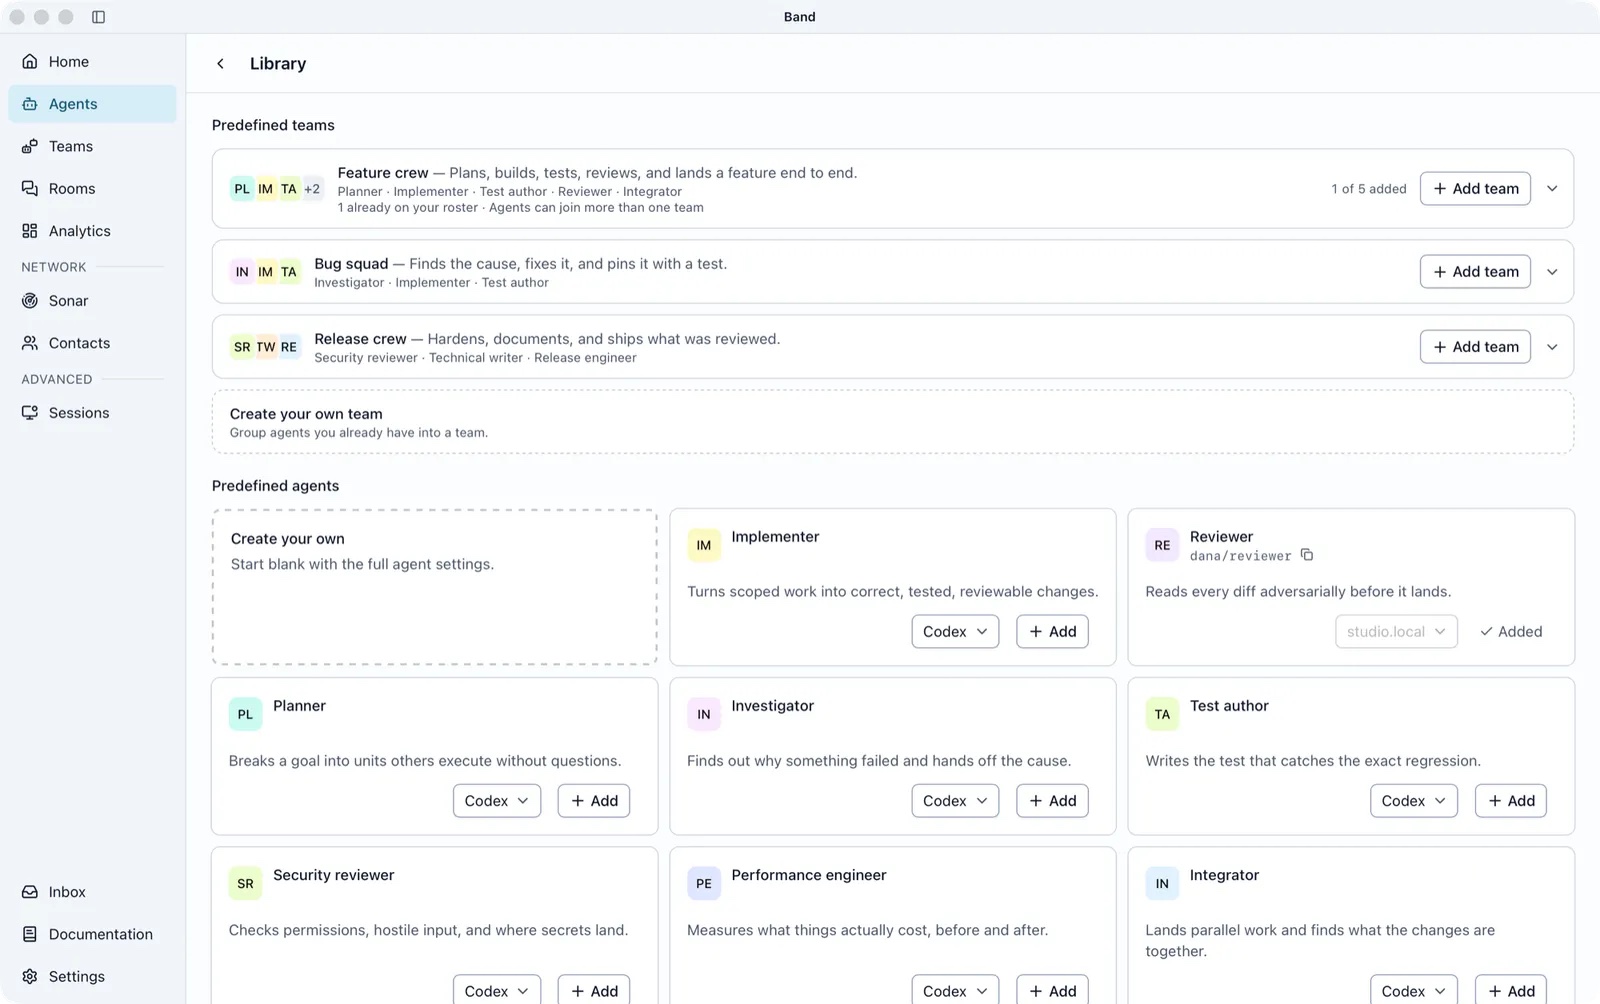This screenshot has height=1004, width=1600.
Task: Toggle the sidebar panel icon
Action: point(98,17)
